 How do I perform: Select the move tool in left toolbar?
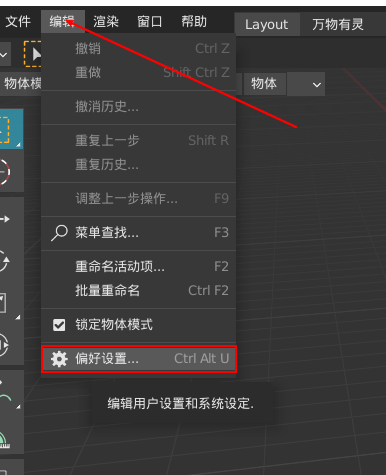[x=11, y=219]
